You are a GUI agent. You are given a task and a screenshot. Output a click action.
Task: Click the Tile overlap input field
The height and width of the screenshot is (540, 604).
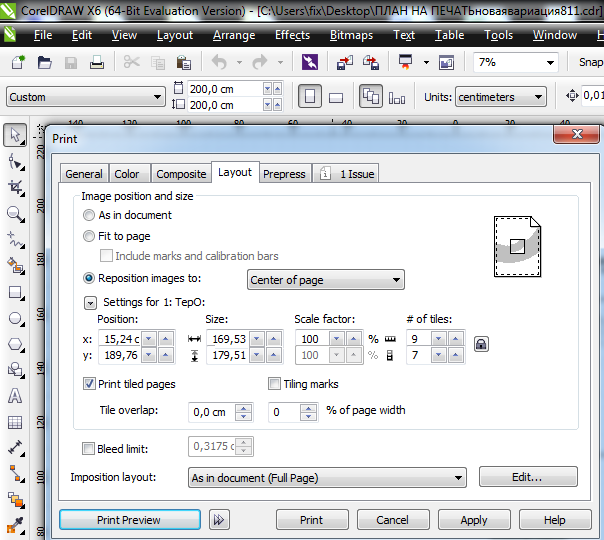(x=210, y=411)
